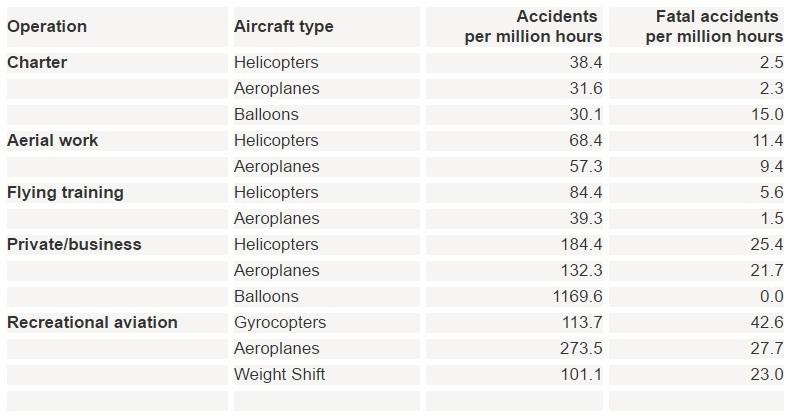Click the 38.4 accidents cell
The image size is (792, 417).
585,62
